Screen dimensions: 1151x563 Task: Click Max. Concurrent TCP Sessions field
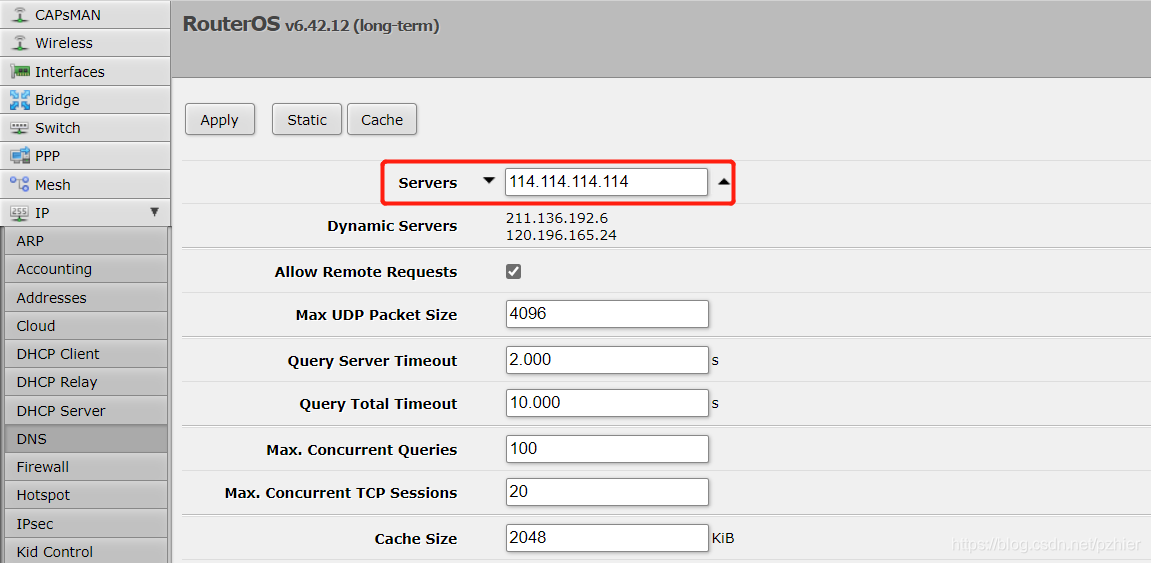pyautogui.click(x=607, y=492)
